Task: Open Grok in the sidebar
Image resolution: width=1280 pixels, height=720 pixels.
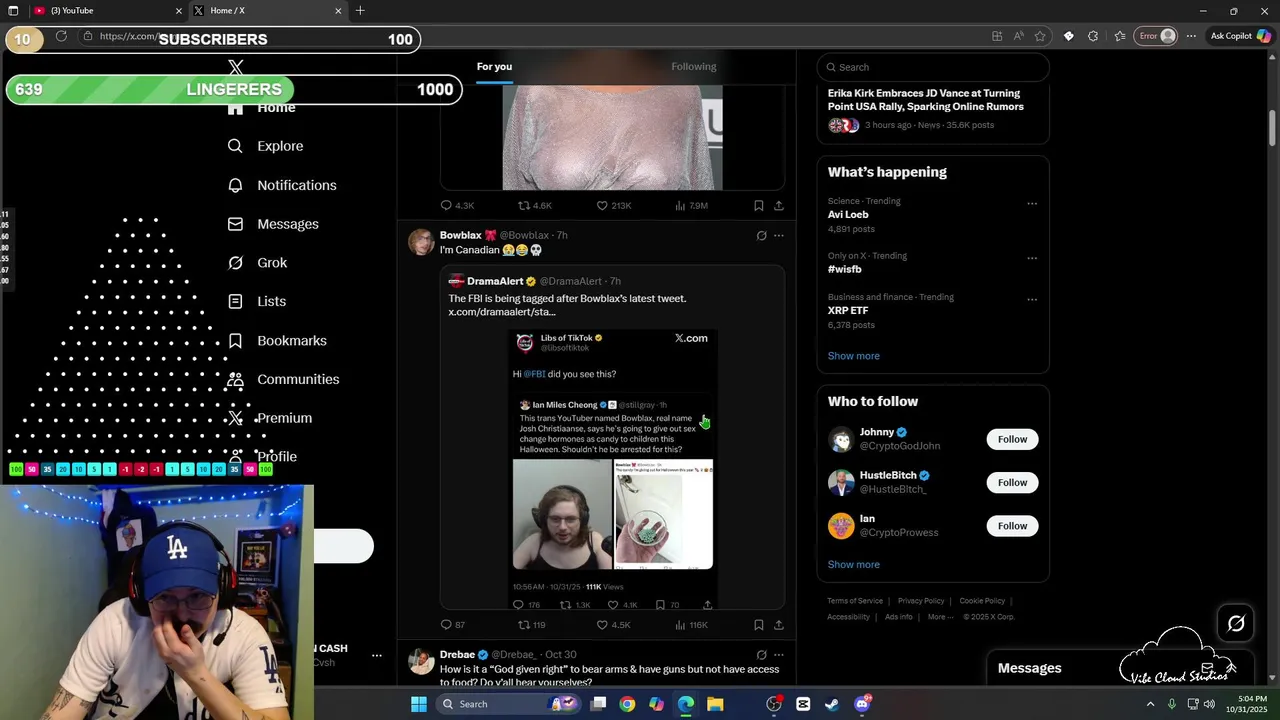Action: click(257, 263)
